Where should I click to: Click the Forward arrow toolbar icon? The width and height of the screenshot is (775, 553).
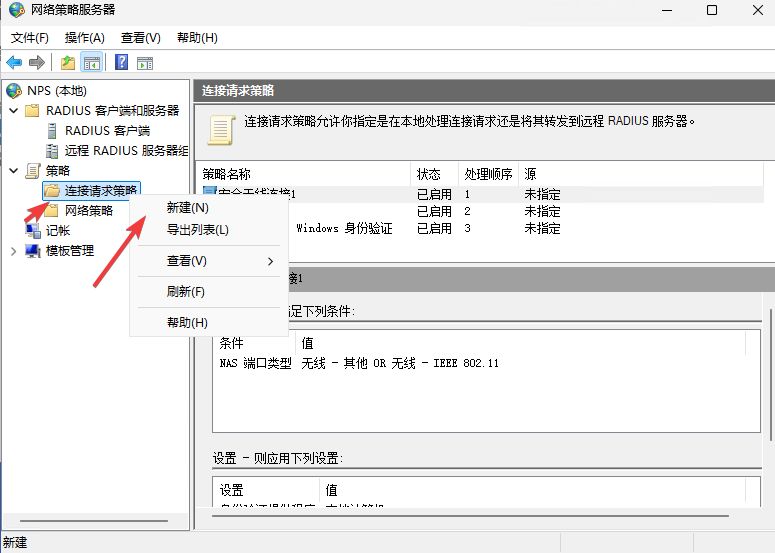tap(37, 63)
